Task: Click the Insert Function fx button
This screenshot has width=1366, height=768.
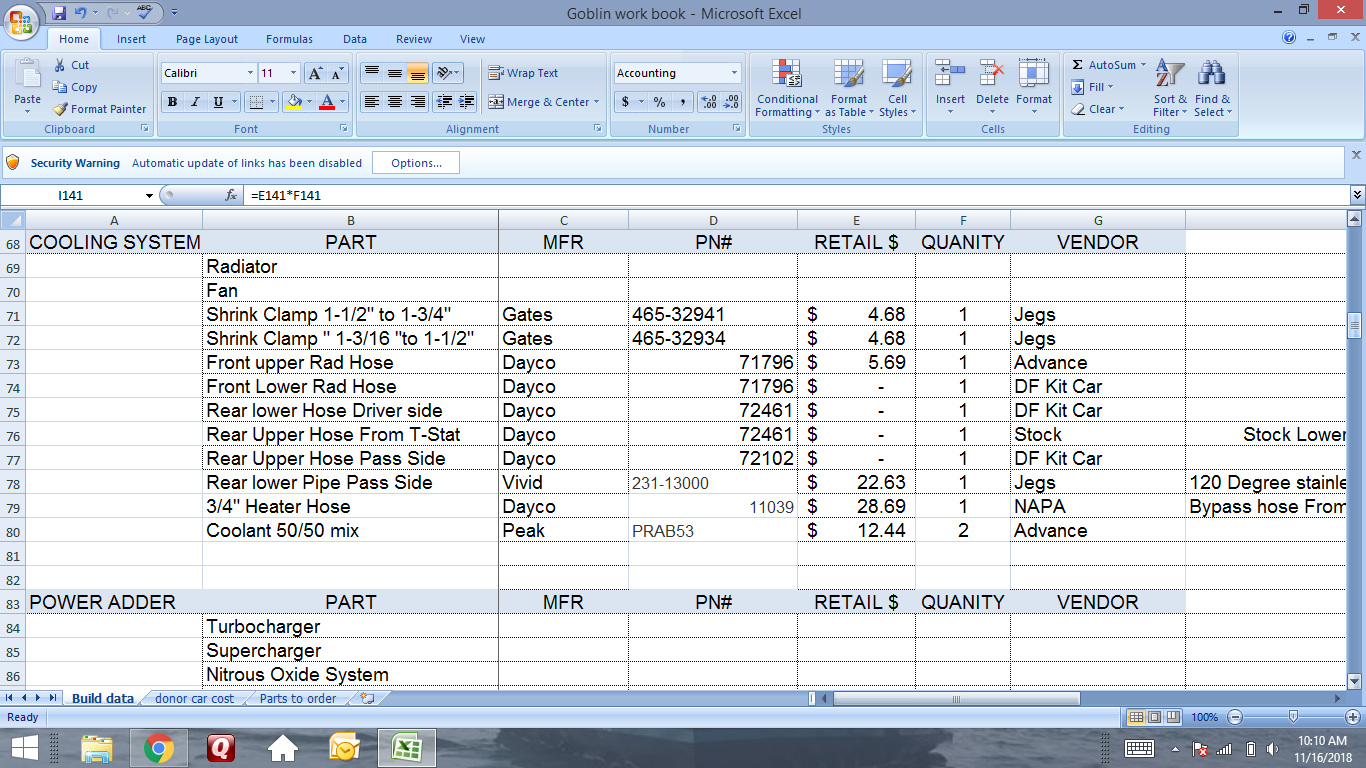Action: click(231, 195)
